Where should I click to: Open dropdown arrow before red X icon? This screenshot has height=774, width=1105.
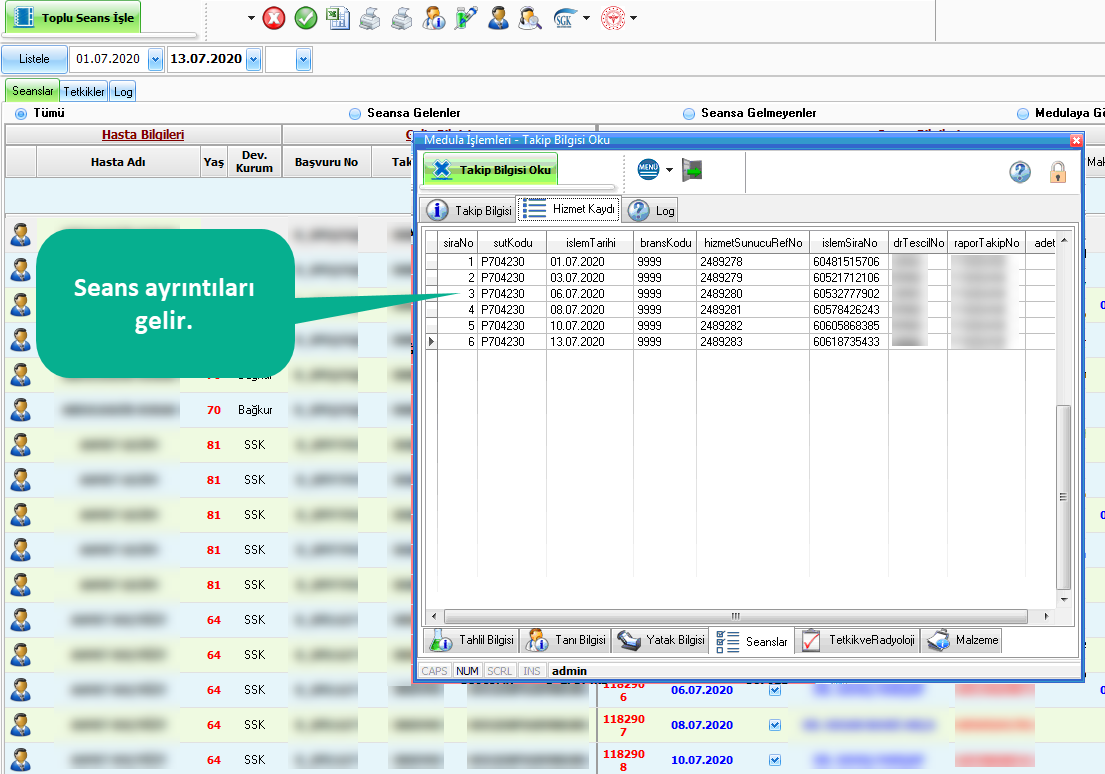[x=251, y=18]
